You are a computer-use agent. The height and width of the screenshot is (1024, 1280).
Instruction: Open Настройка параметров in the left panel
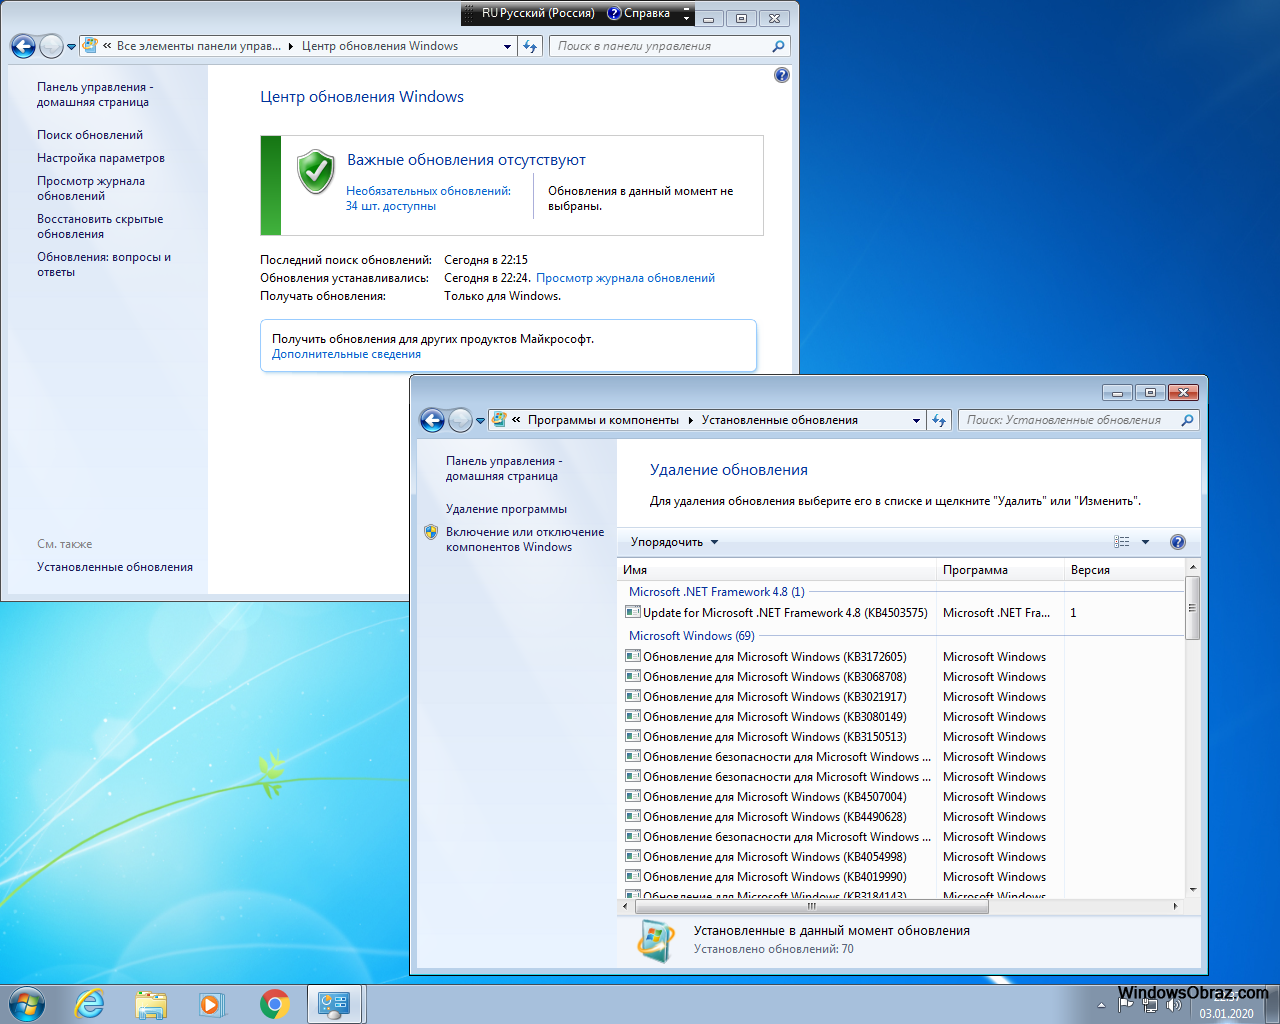click(101, 158)
